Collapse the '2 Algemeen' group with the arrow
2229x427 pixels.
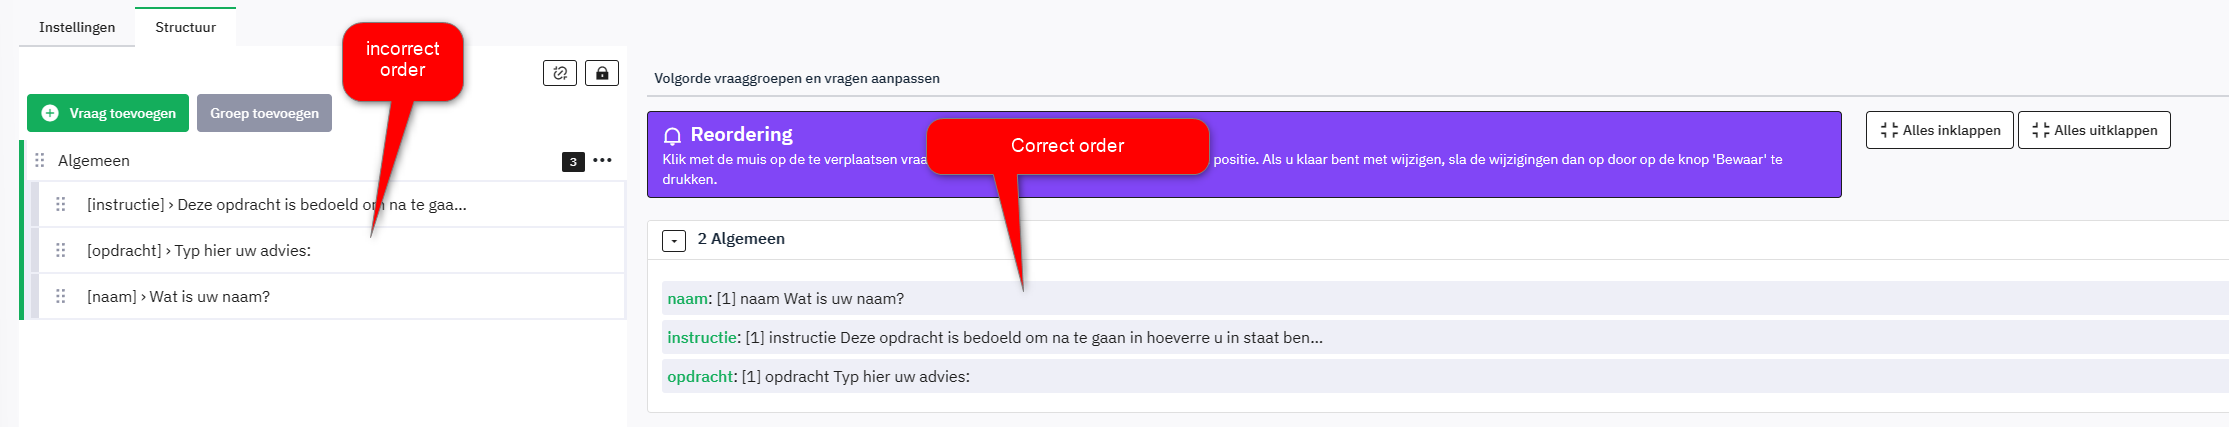[x=674, y=240]
